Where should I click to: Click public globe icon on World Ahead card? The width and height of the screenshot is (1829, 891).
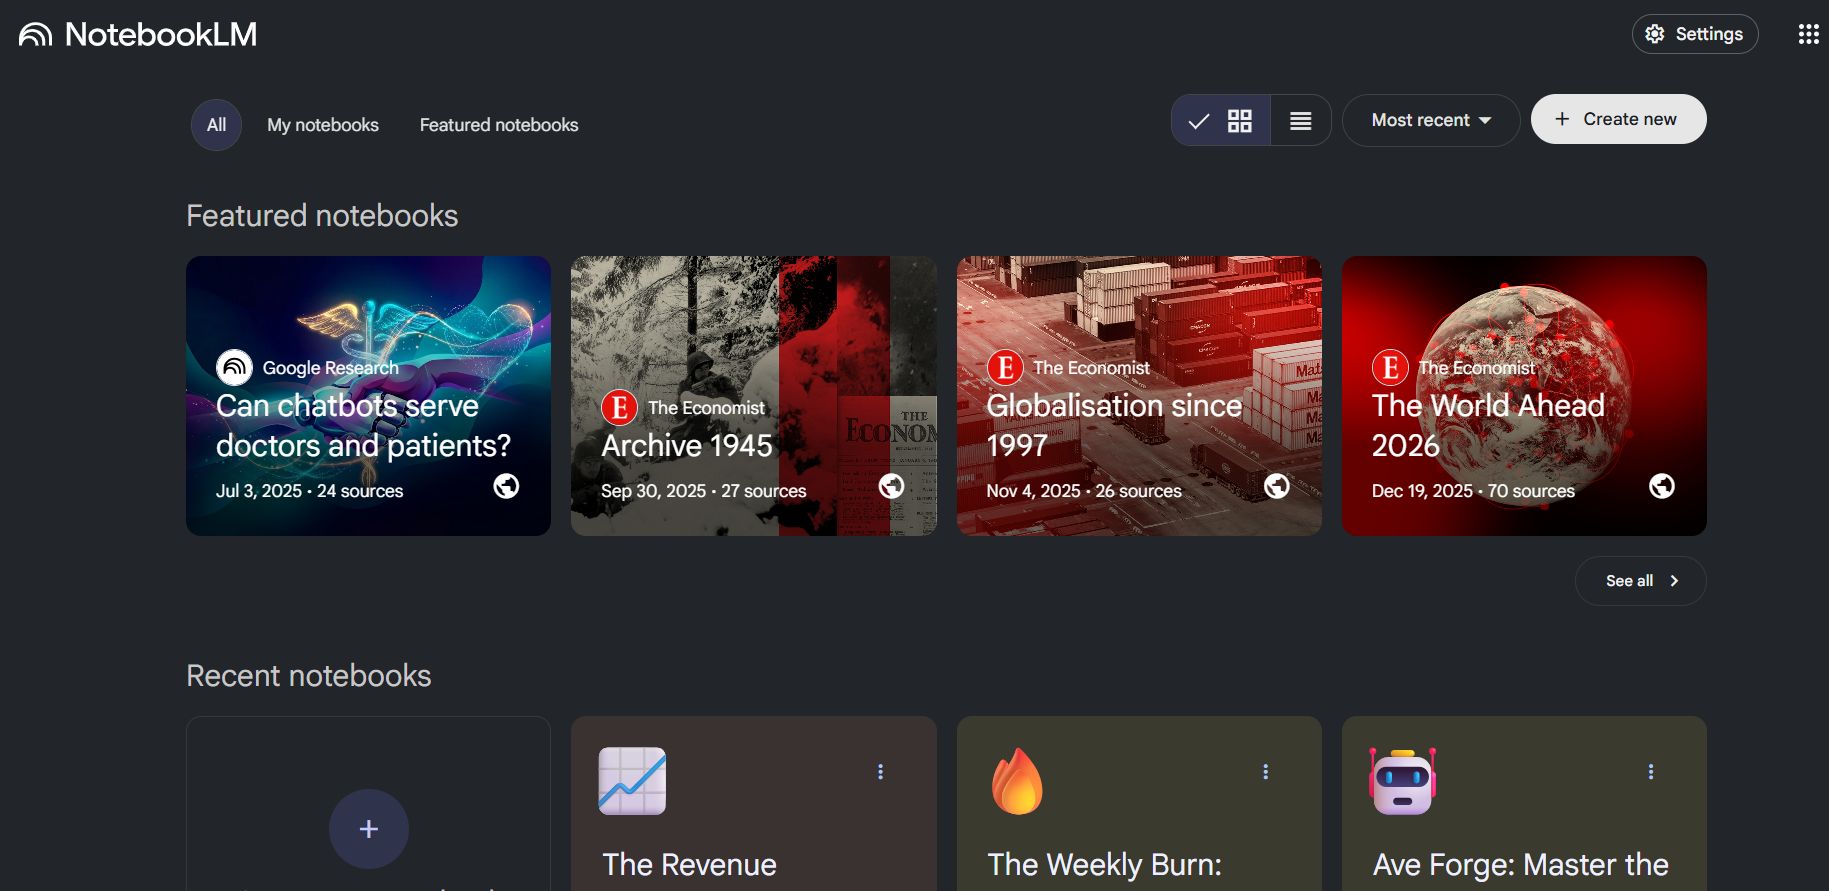[x=1662, y=486]
